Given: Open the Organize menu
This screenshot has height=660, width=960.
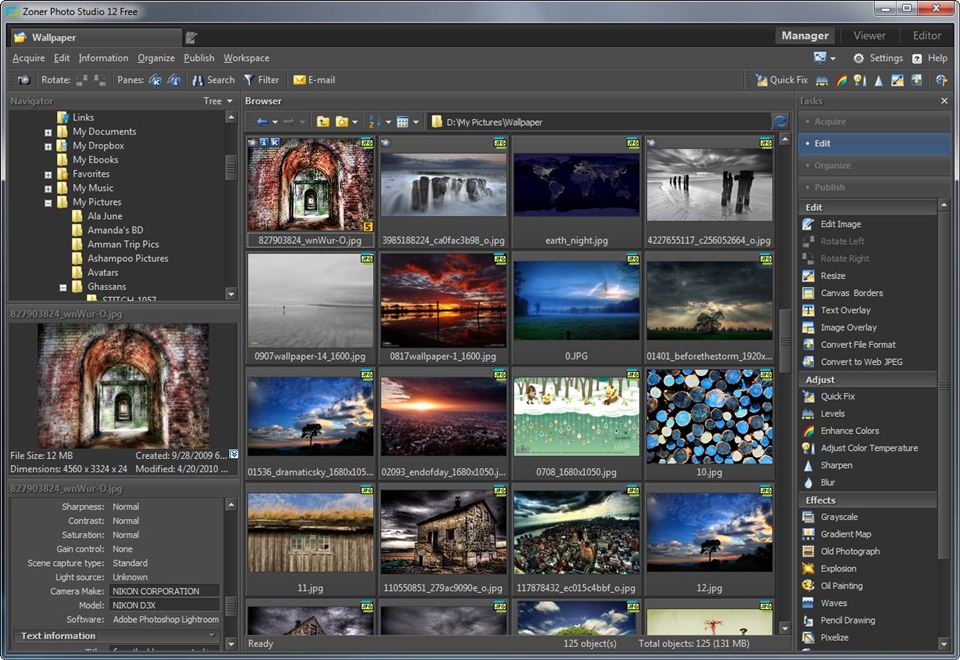Looking at the screenshot, I should (156, 58).
